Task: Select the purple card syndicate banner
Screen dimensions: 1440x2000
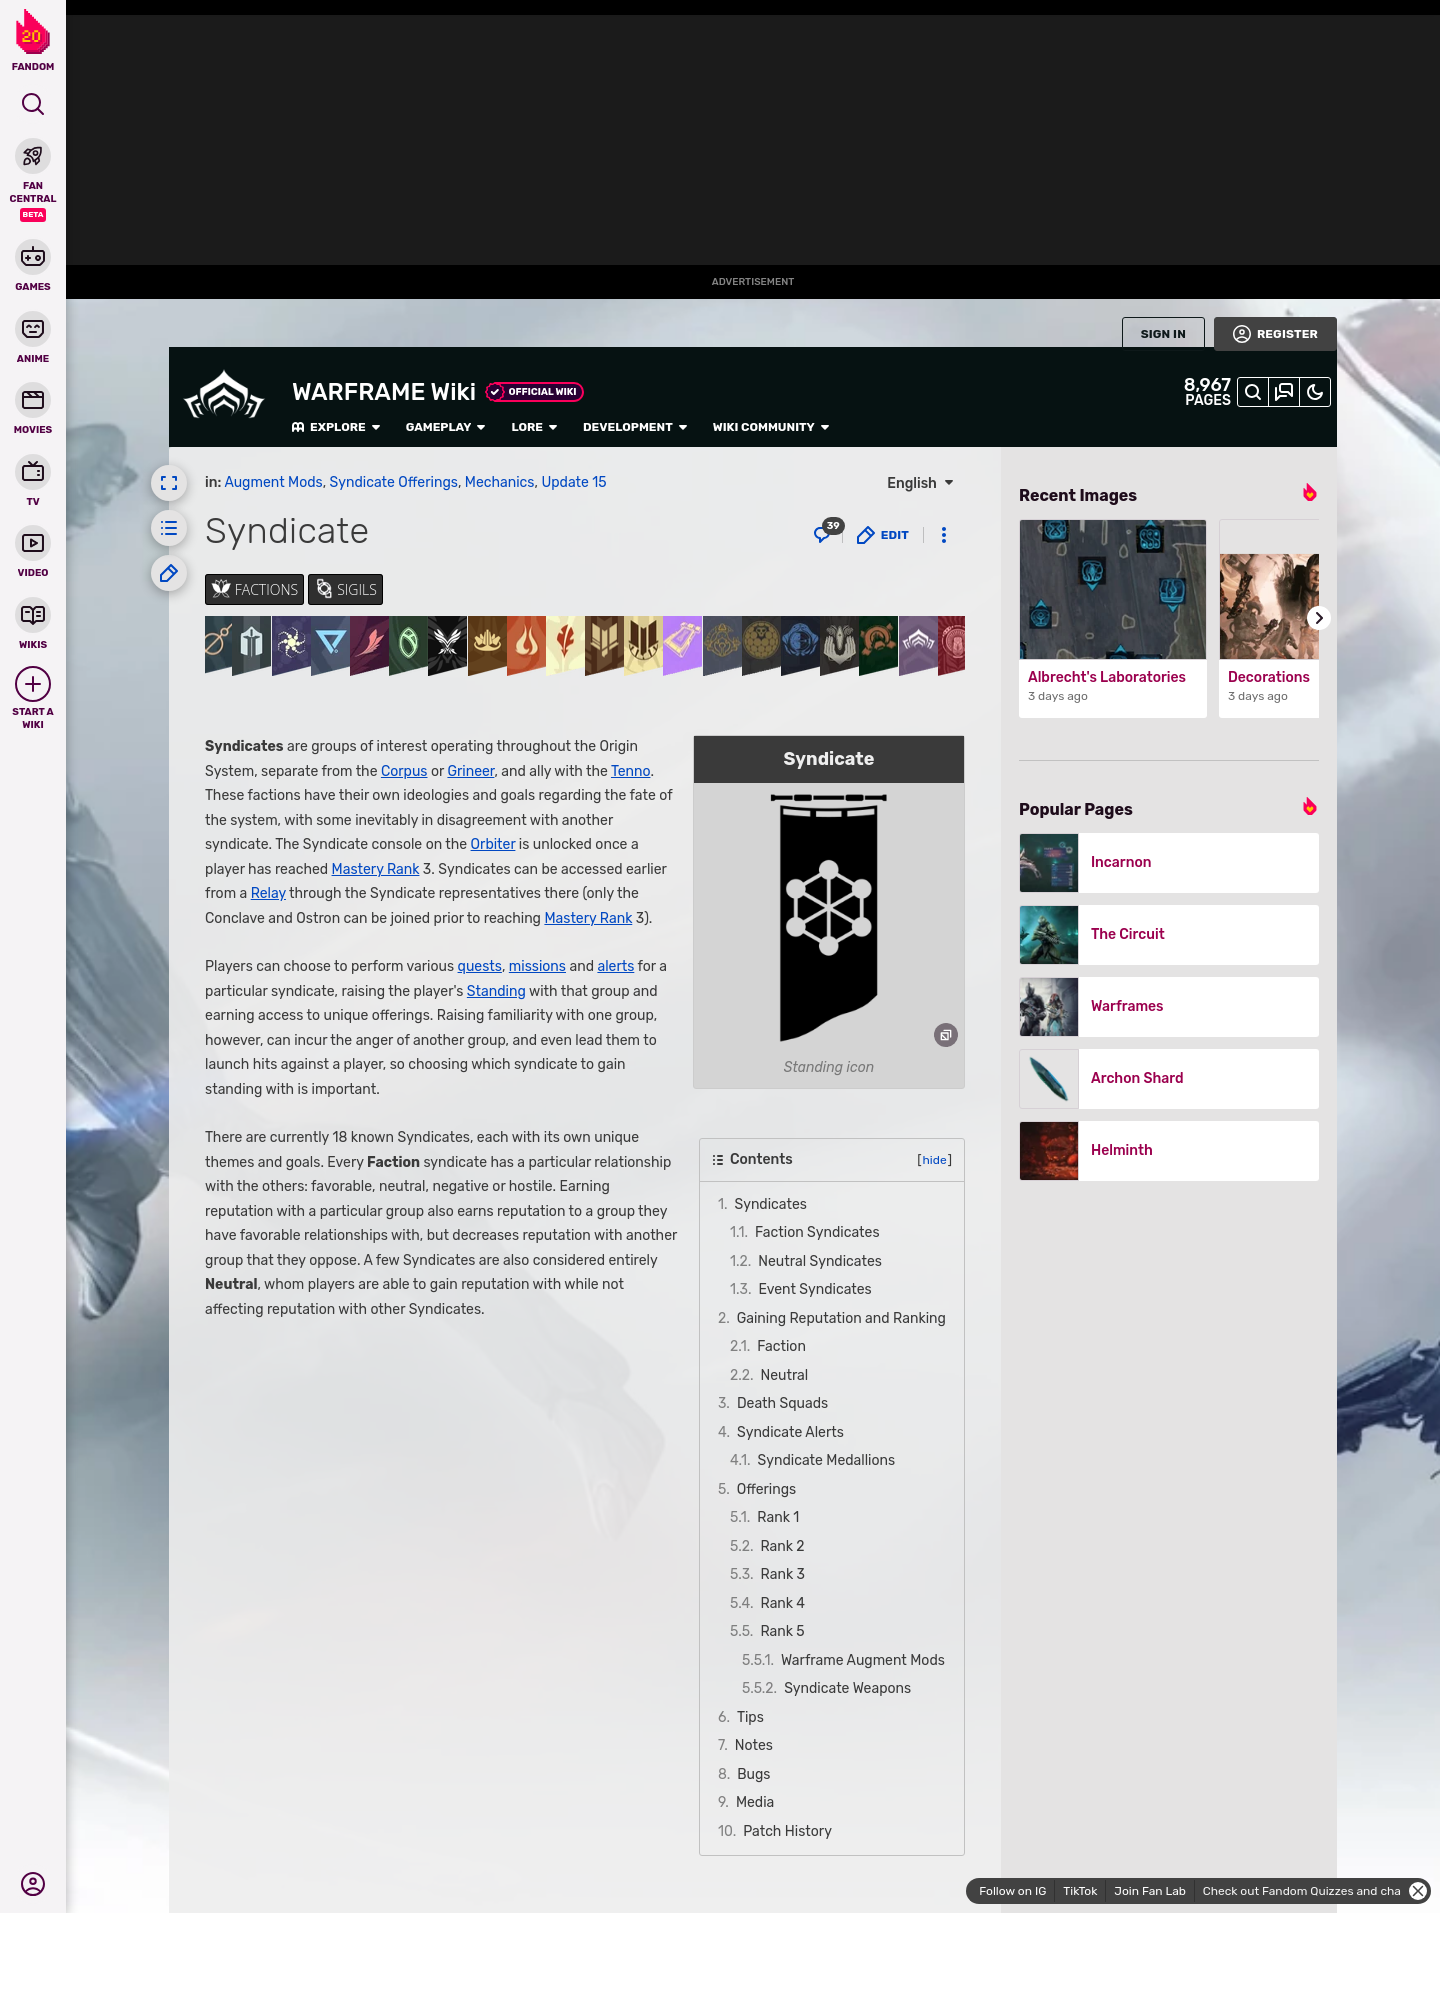Action: (682, 645)
